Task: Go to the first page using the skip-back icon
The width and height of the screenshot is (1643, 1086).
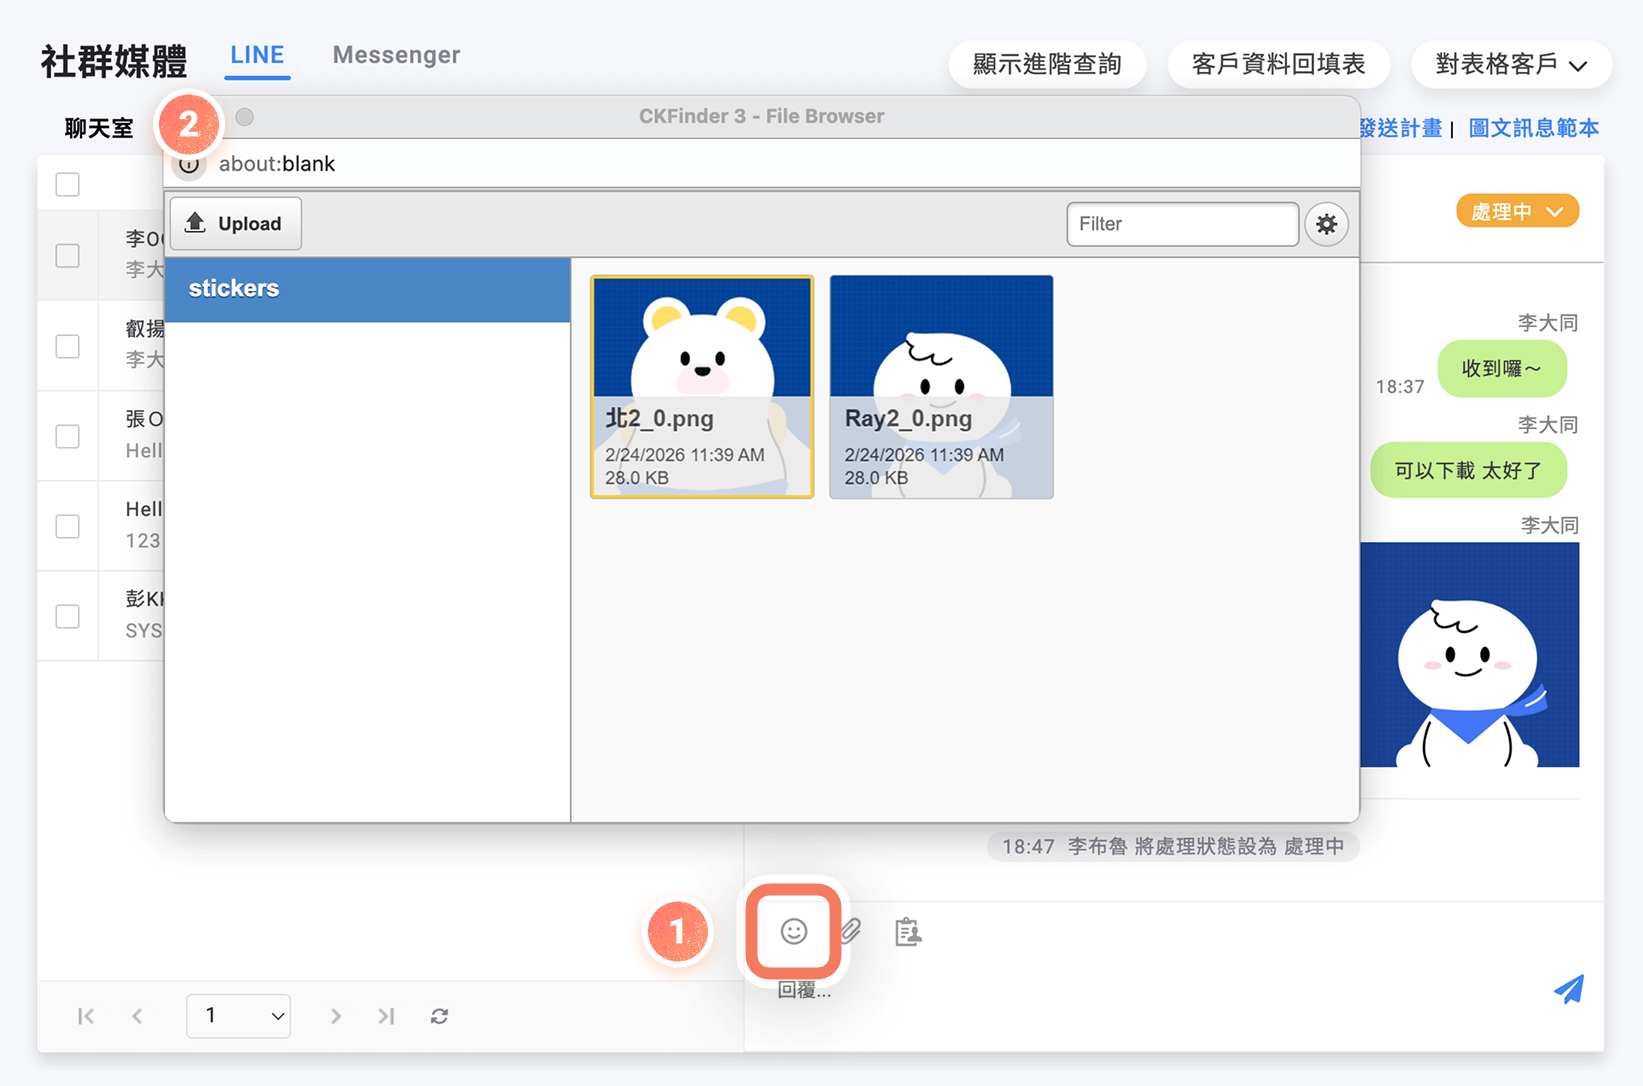Action: point(87,1016)
